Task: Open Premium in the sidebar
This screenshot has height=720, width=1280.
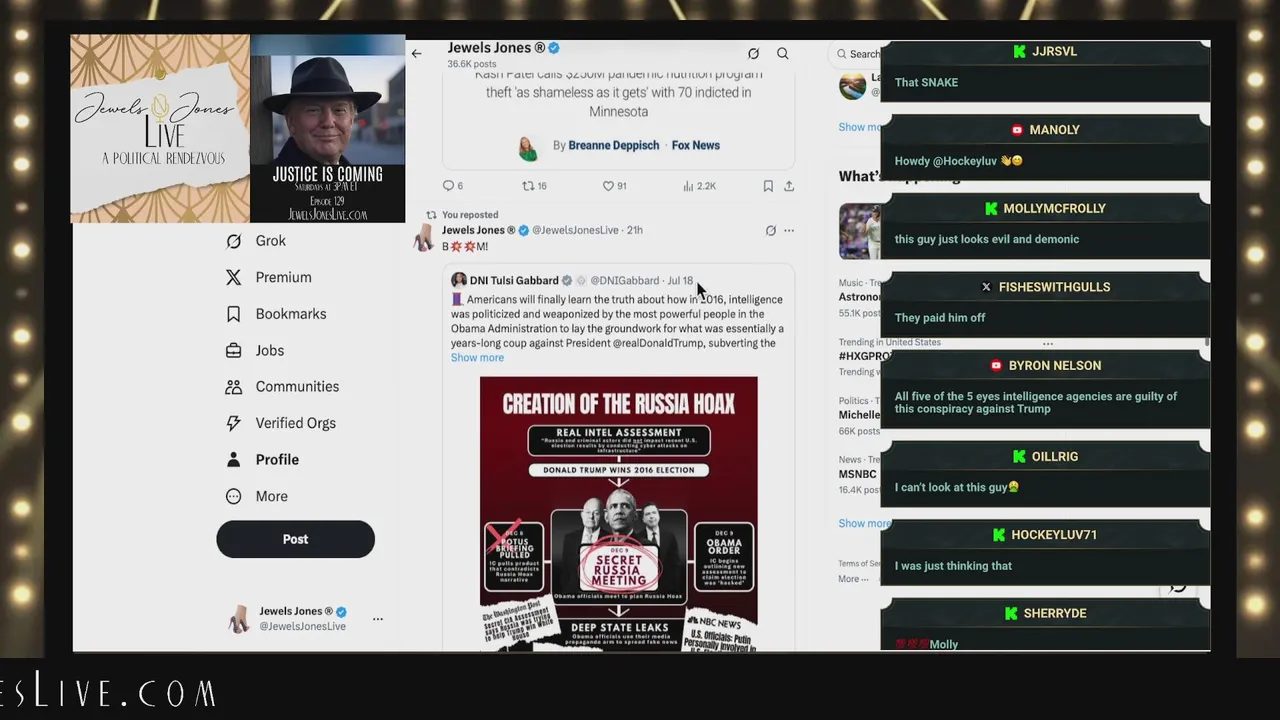Action: pyautogui.click(x=268, y=277)
